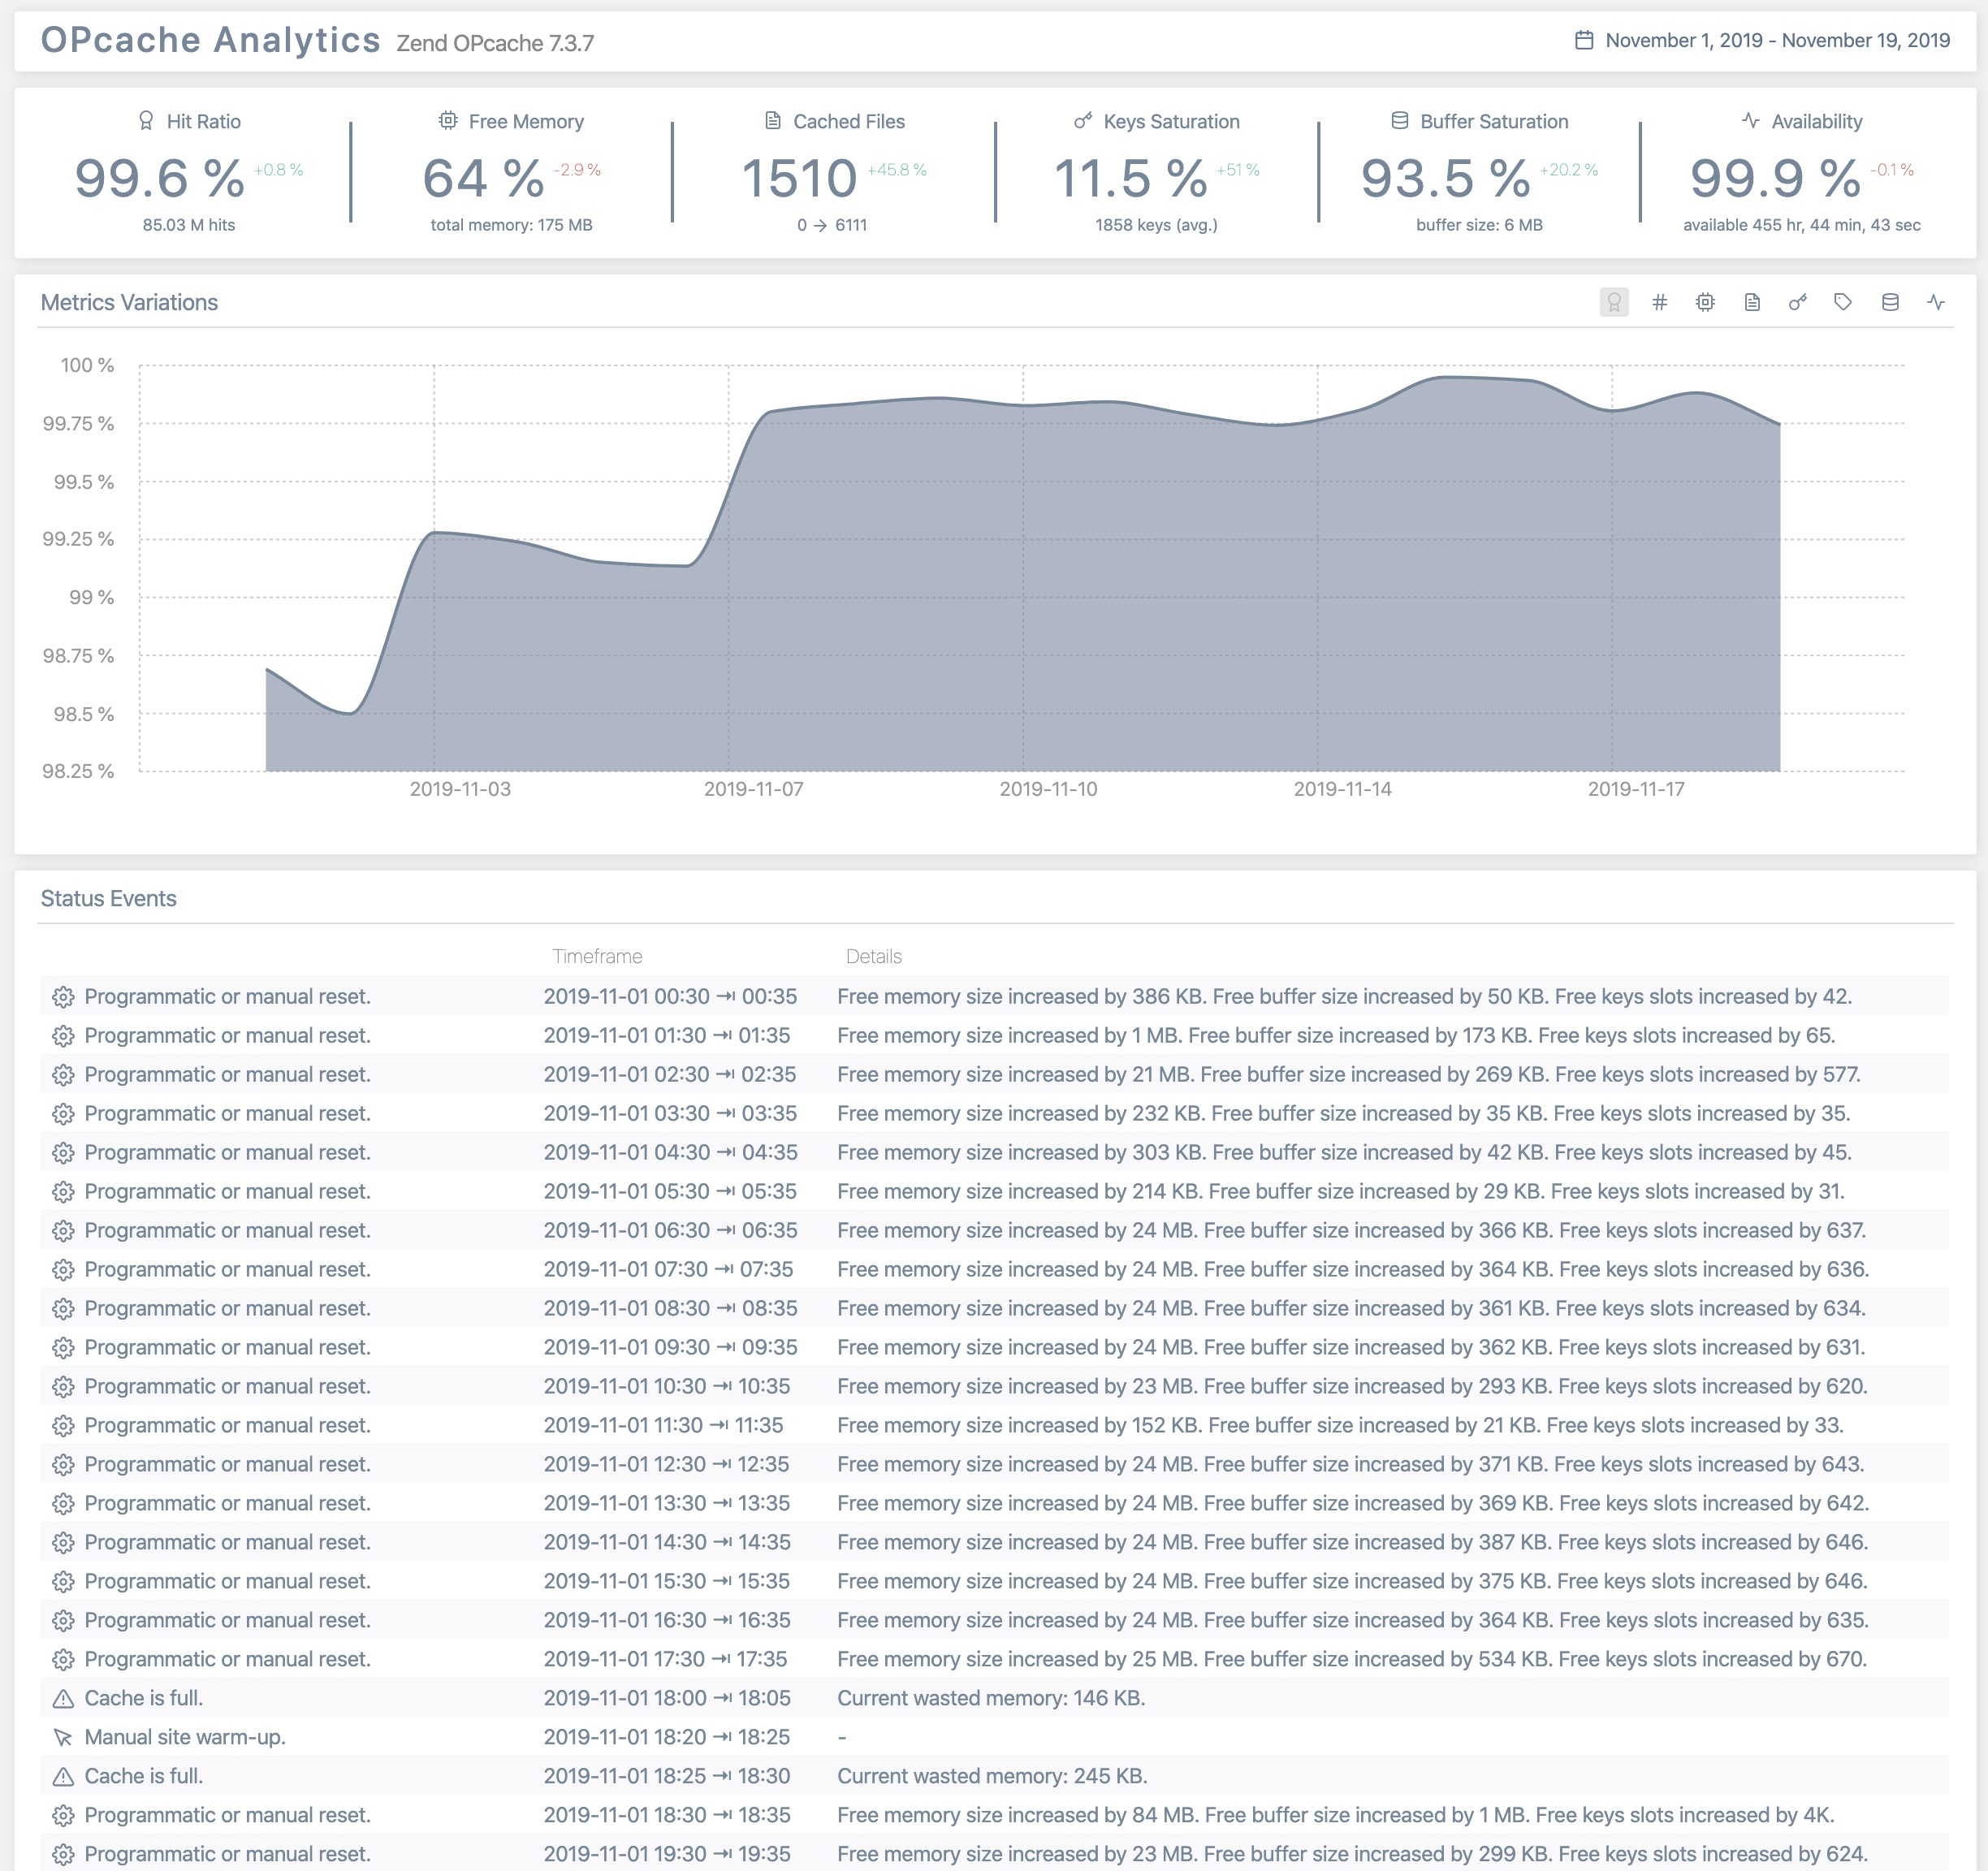Click the Free Memory chip icon in summary
The width and height of the screenshot is (1988, 1871).
tap(448, 121)
